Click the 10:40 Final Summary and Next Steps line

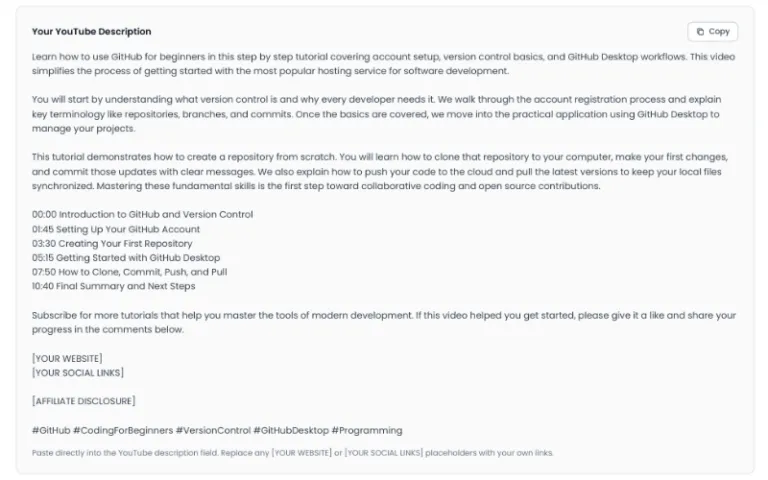pos(114,286)
